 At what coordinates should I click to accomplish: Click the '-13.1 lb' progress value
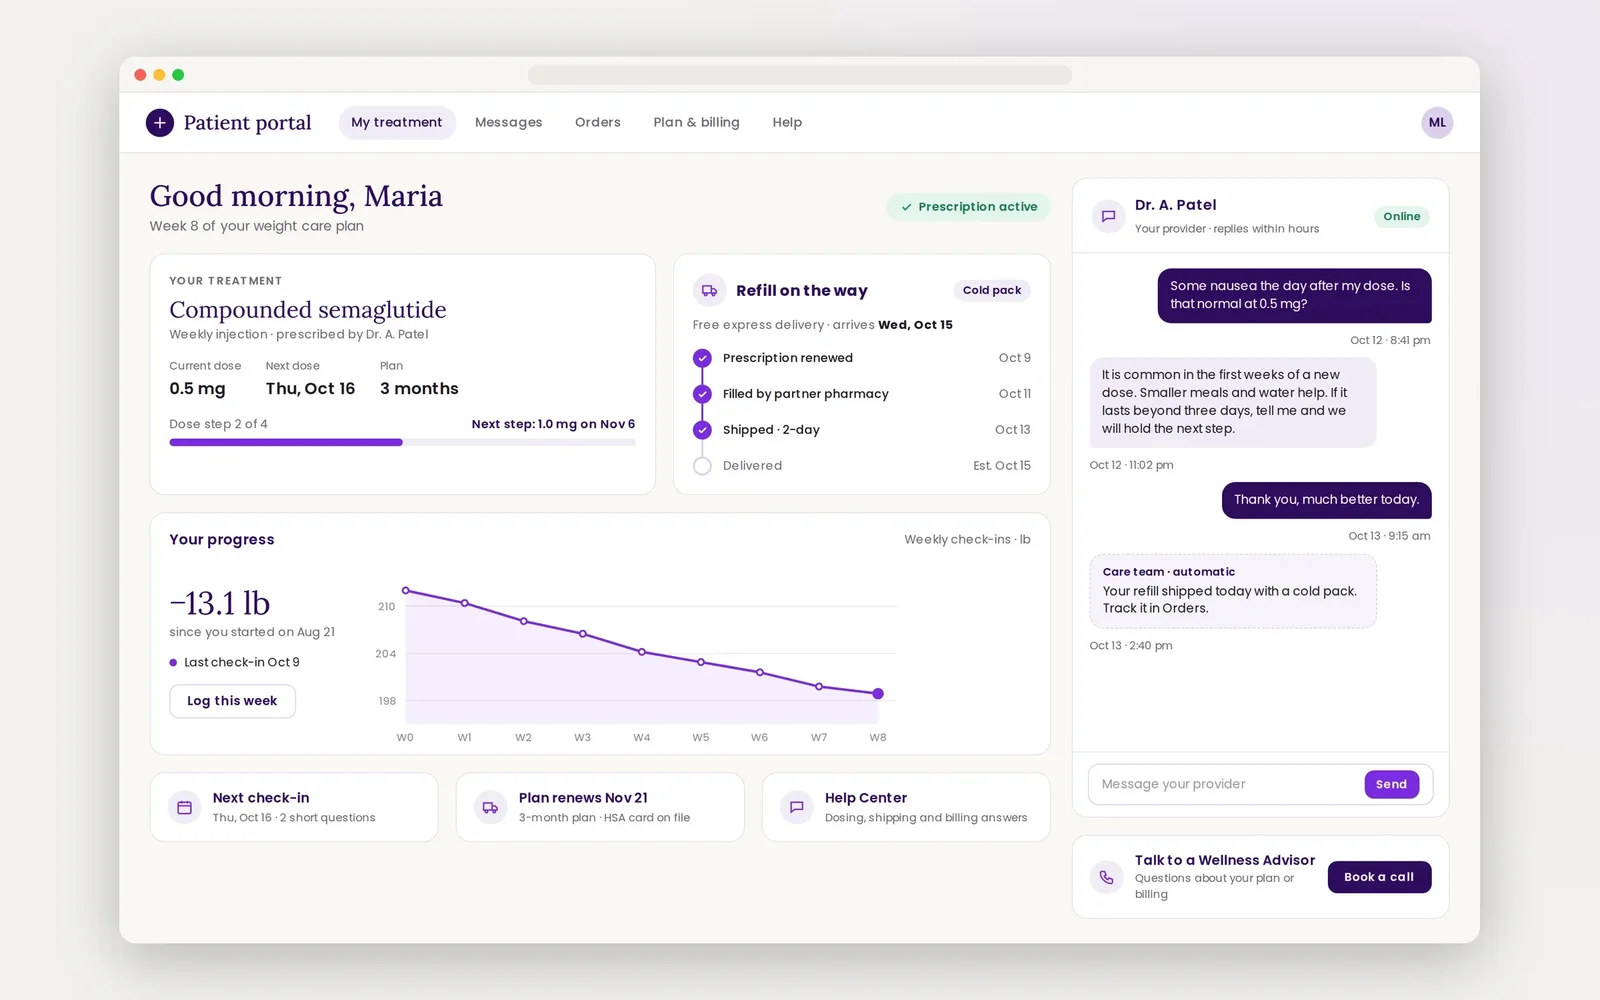220,603
